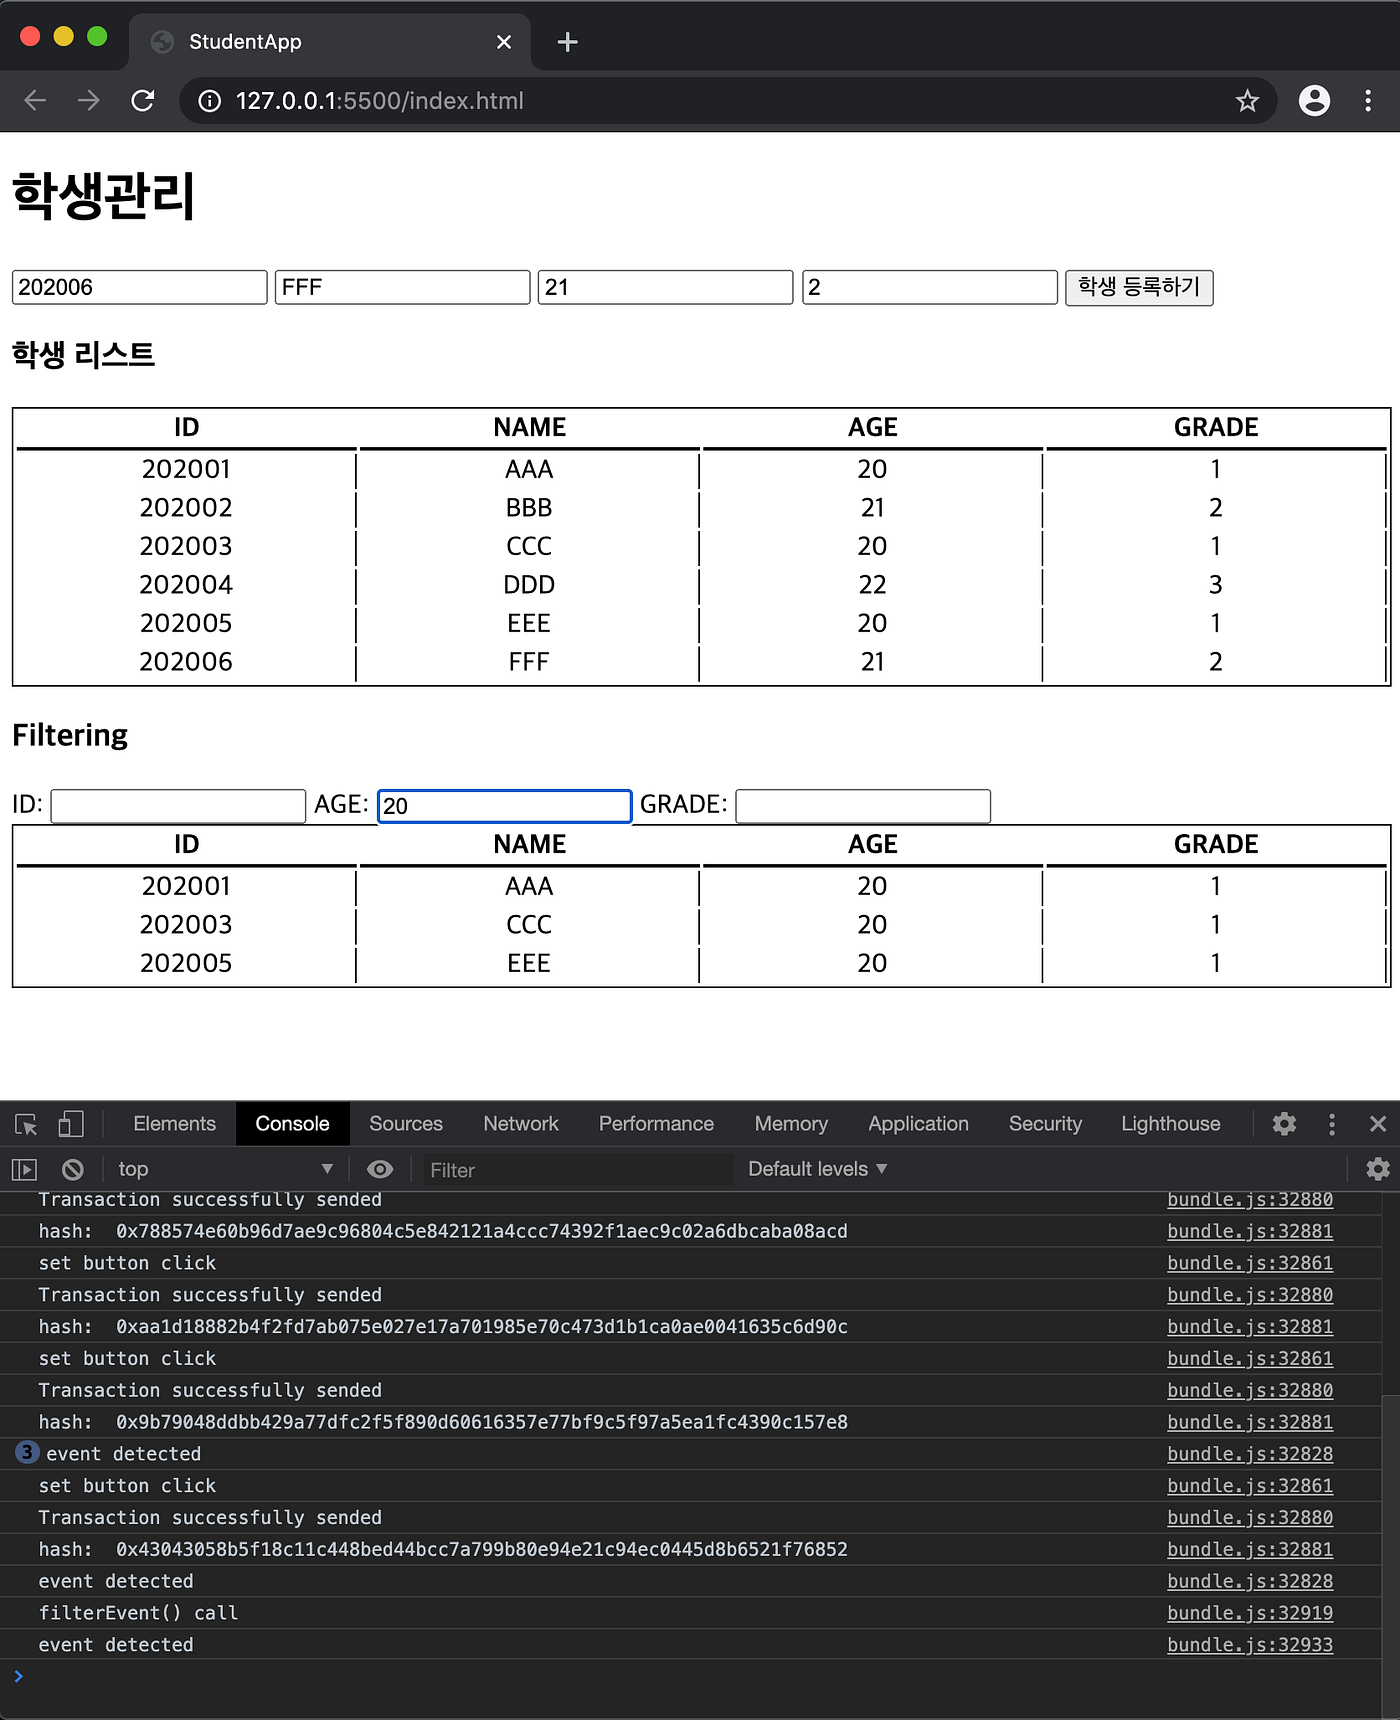Click the Filtering ID input field

point(178,806)
